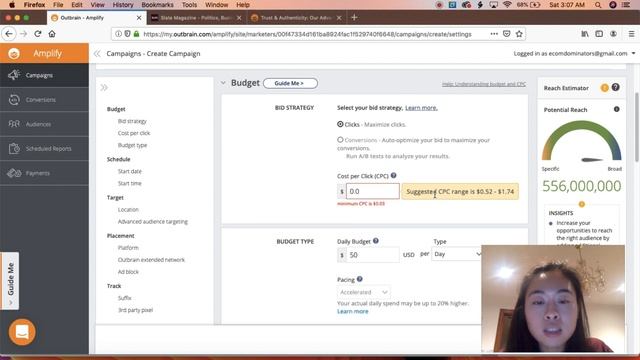
Task: Click the Daily Budget amount field
Action: (373, 255)
